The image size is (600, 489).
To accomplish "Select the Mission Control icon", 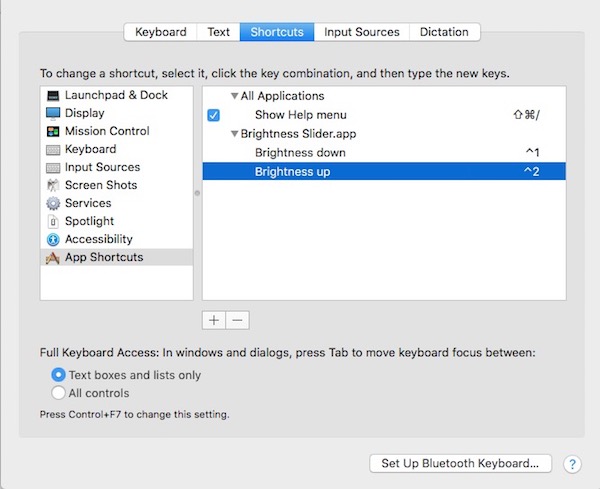I will (x=53, y=131).
